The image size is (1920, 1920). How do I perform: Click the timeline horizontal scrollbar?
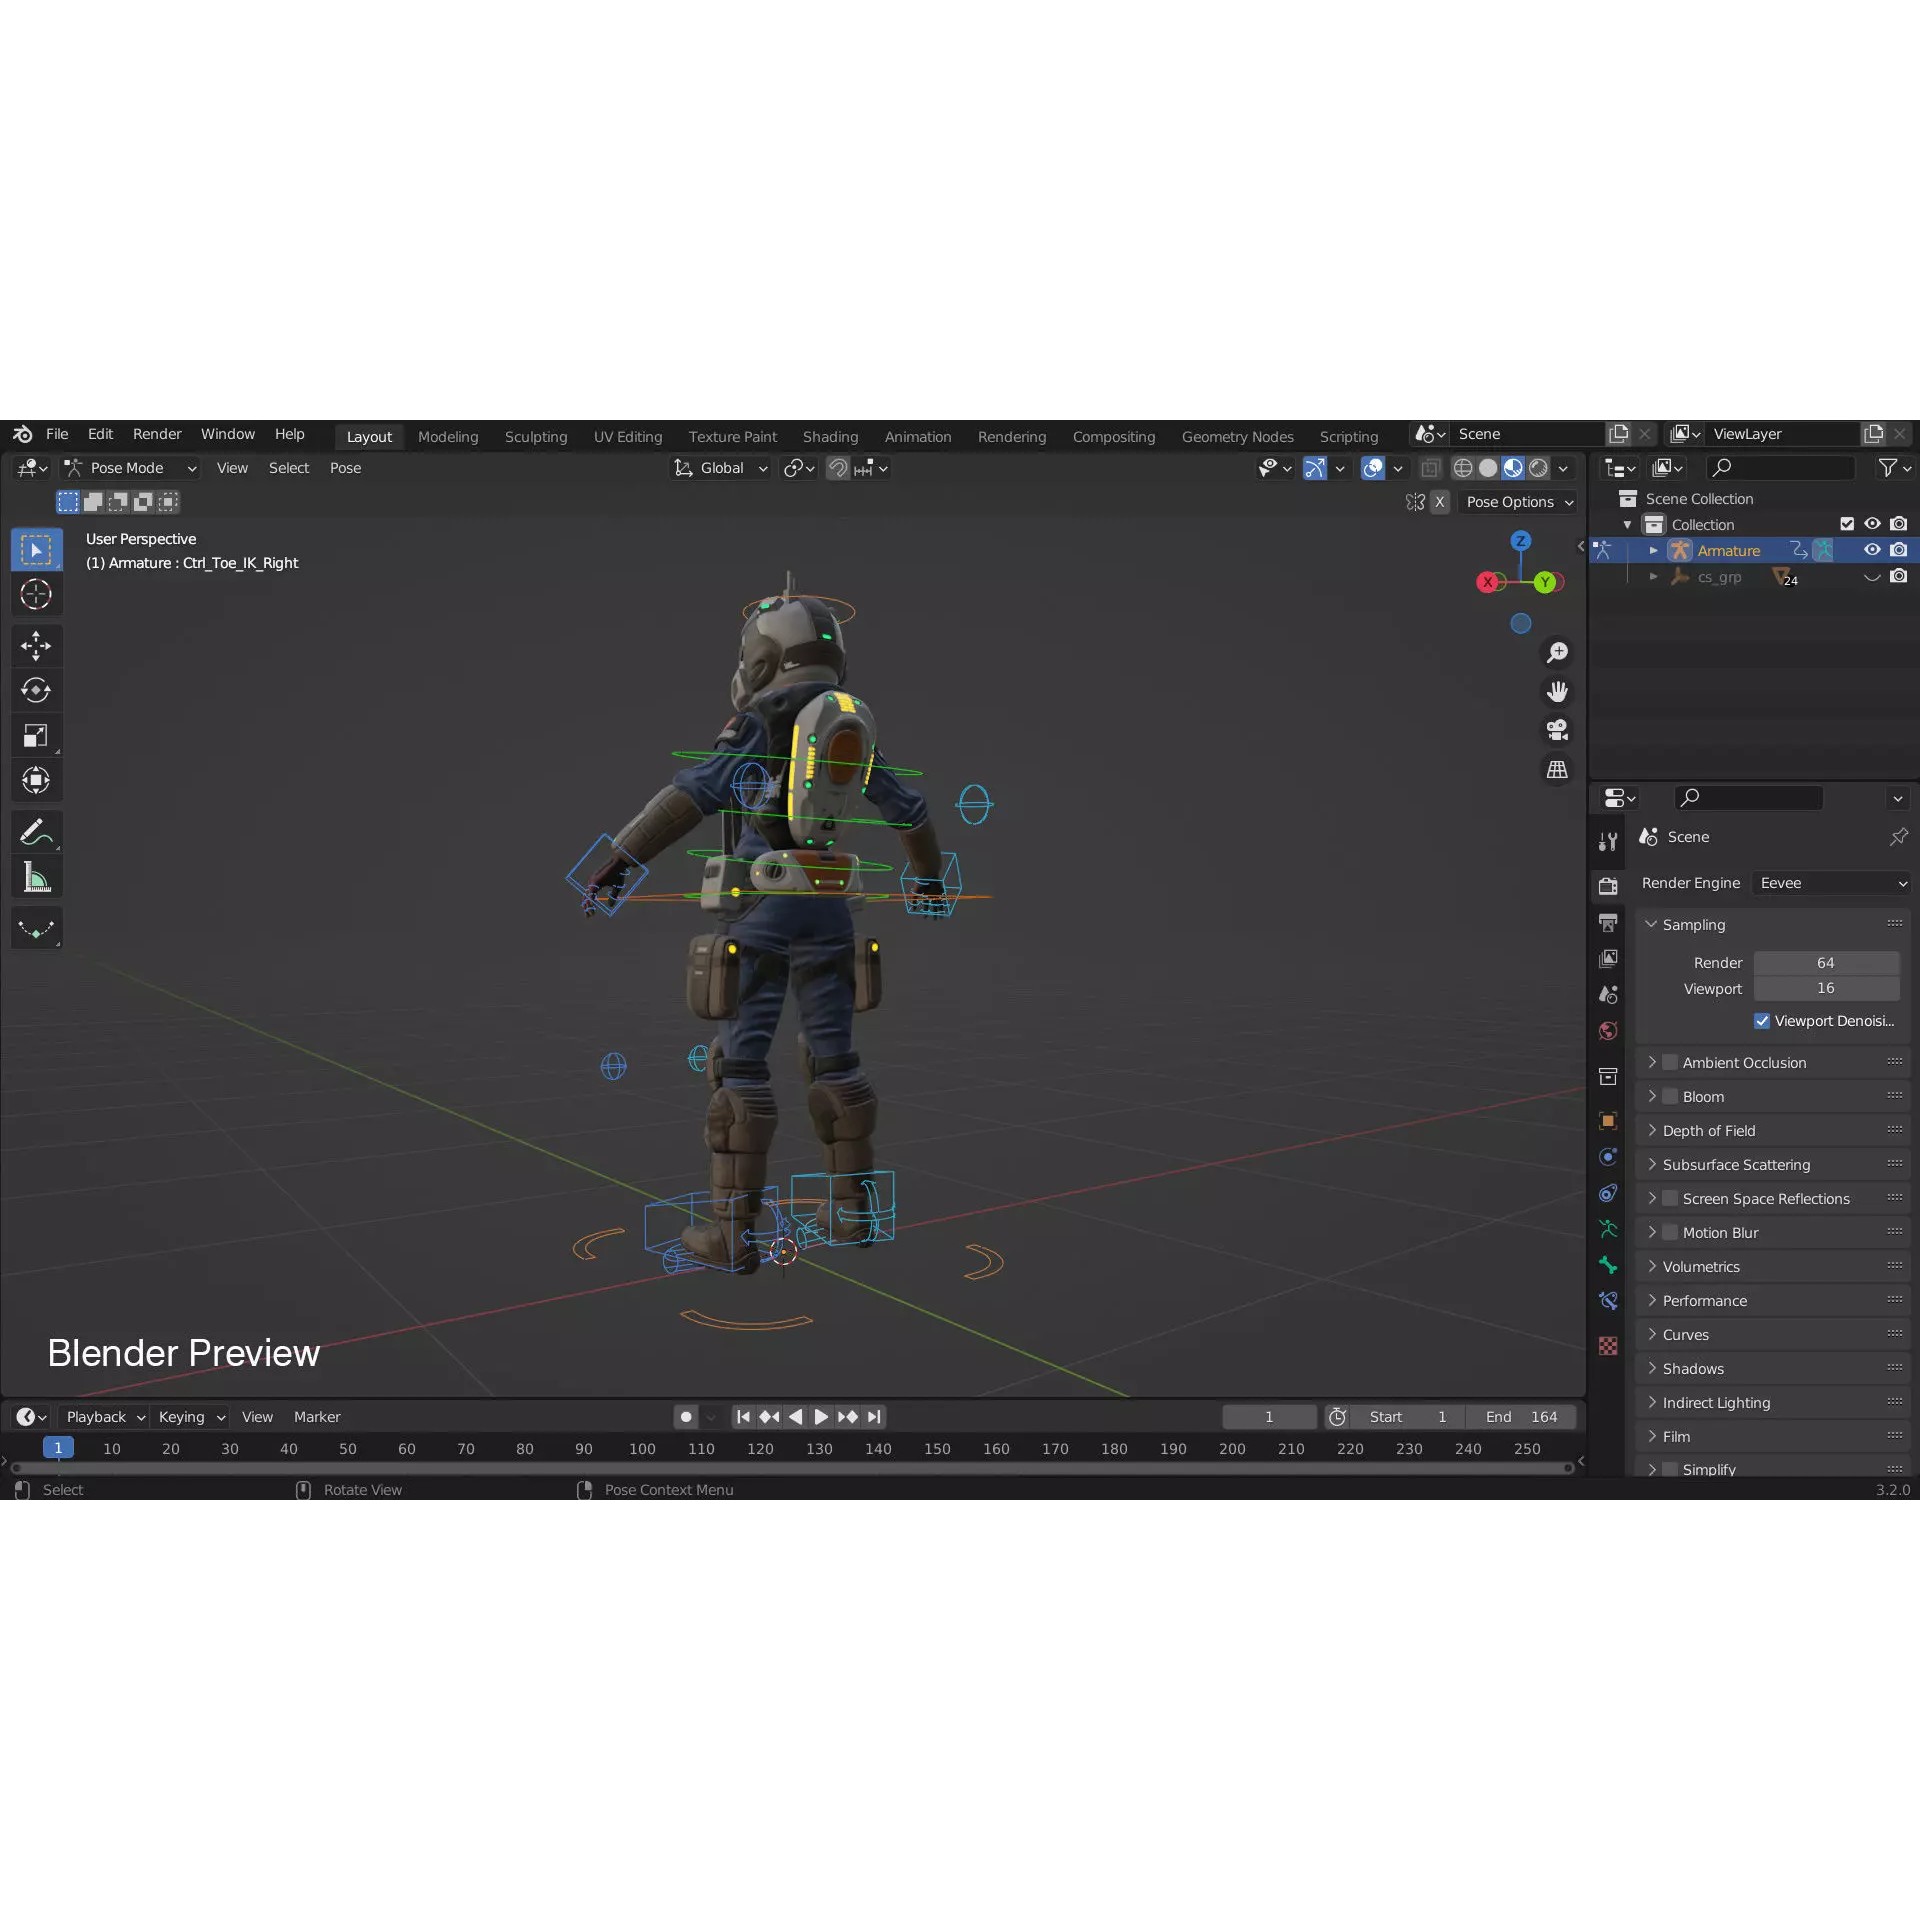pos(791,1468)
